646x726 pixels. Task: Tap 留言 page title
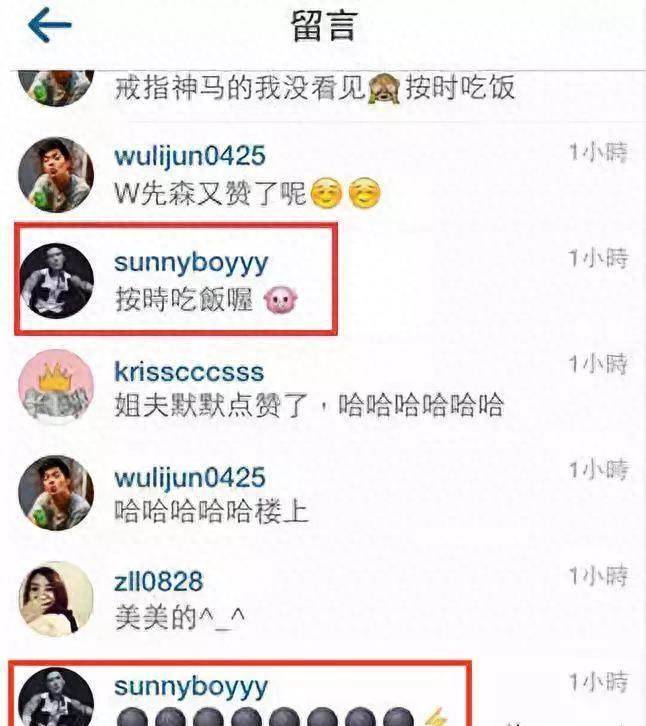coord(325,26)
